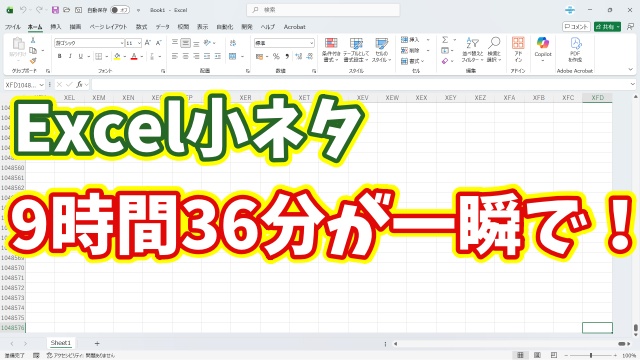Click the Increase Font Size icon
The image size is (640, 360).
(148, 43)
